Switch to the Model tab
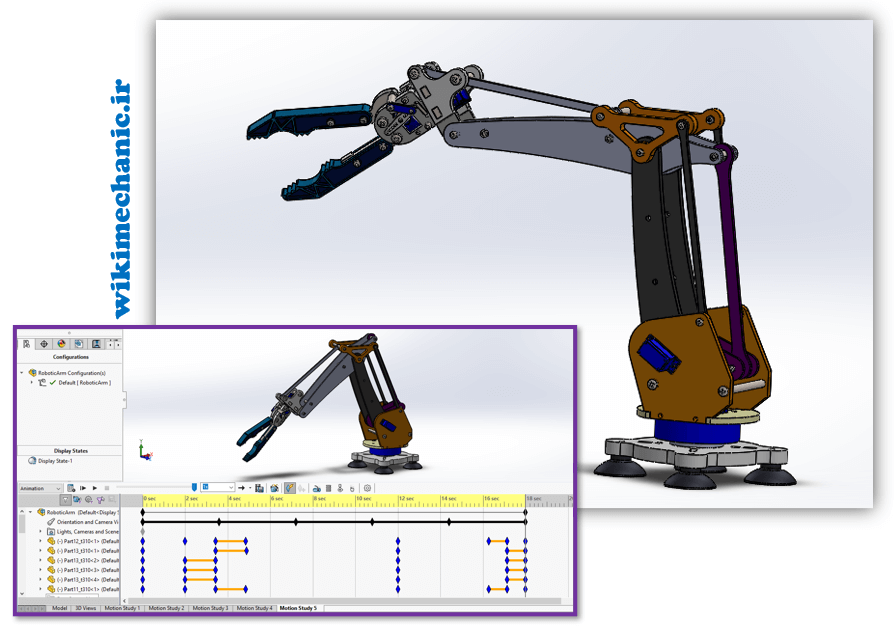The width and height of the screenshot is (896, 629). 59,608
